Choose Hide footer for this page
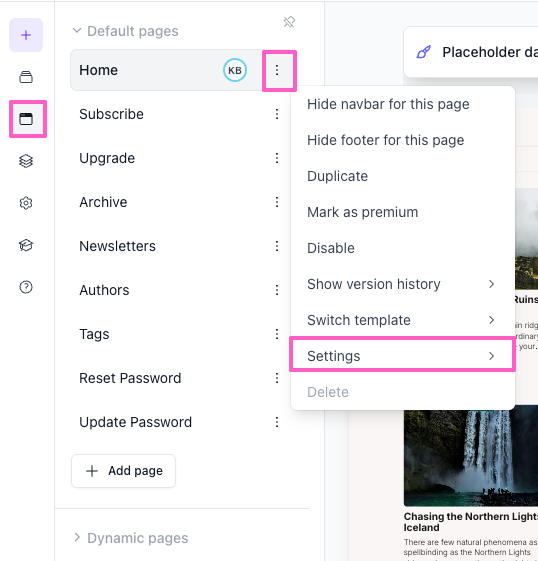 tap(403, 140)
